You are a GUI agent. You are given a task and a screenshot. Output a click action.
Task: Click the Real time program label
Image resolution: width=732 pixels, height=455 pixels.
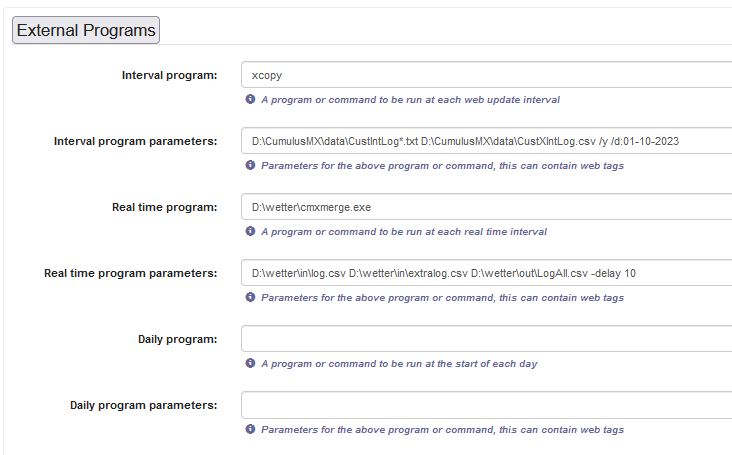(x=164, y=207)
